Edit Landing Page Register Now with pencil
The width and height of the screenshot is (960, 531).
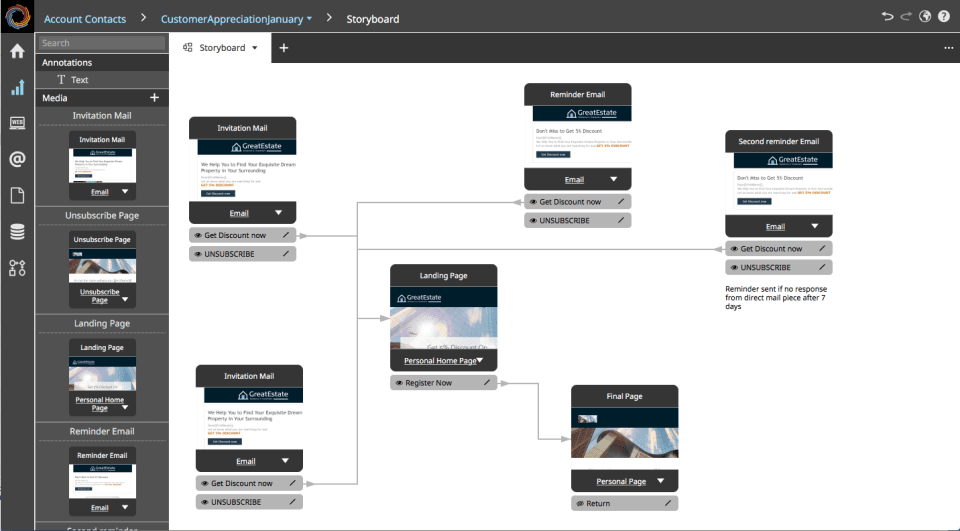coord(487,383)
